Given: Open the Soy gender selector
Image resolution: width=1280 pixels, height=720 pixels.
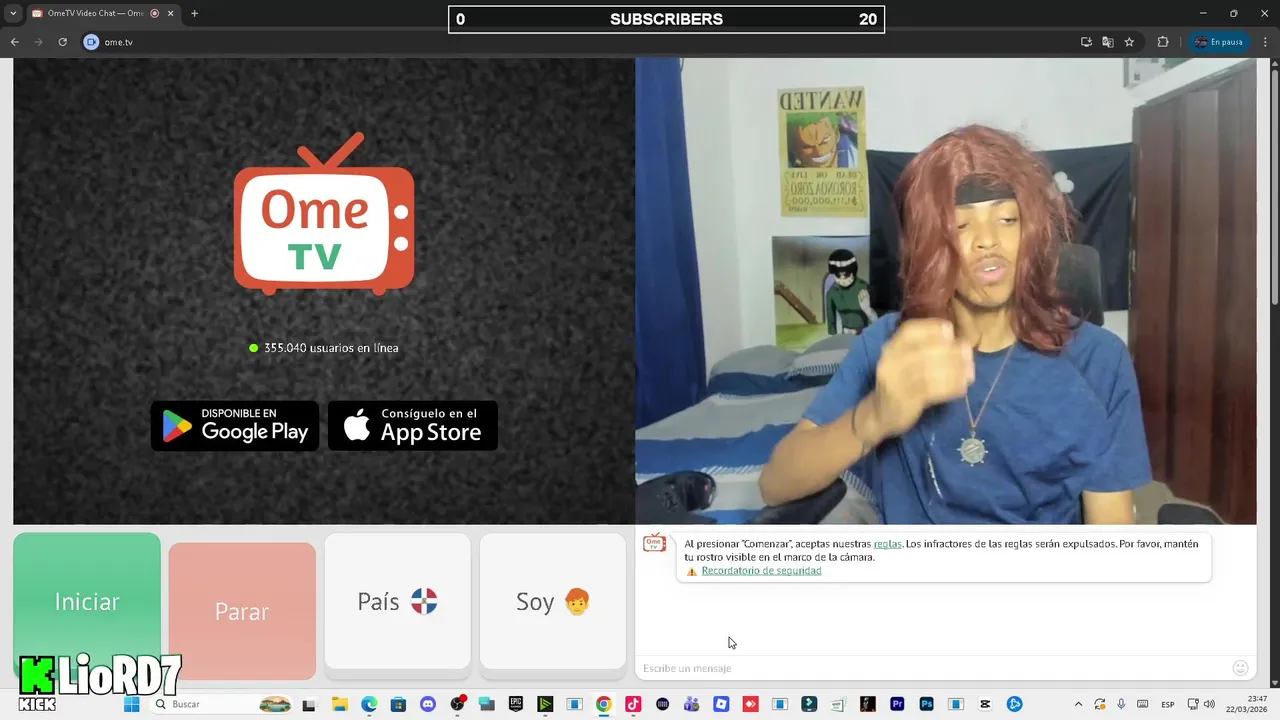Looking at the screenshot, I should pos(553,601).
